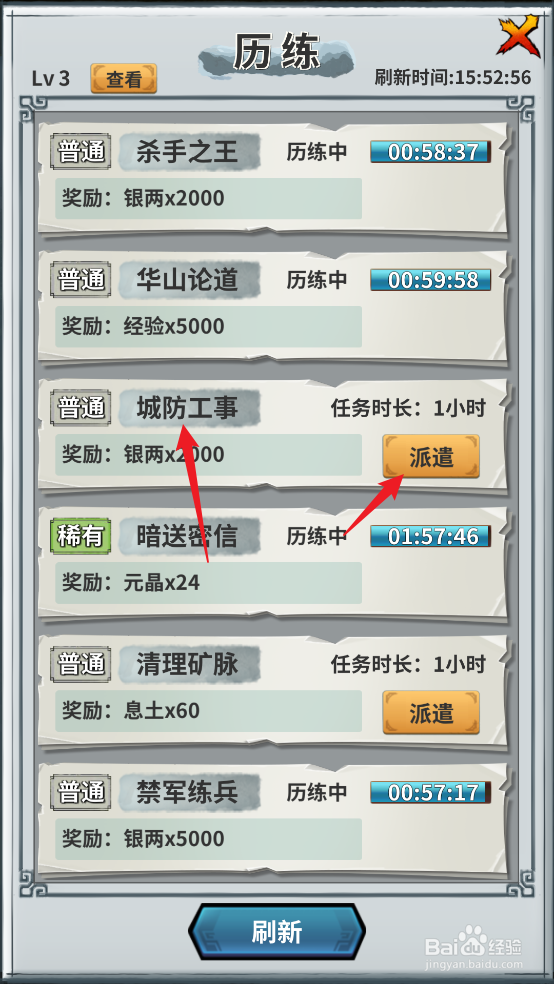Image resolution: width=554 pixels, height=984 pixels.
Task: Select the 暗送密信 rare mission title
Action: [188, 536]
